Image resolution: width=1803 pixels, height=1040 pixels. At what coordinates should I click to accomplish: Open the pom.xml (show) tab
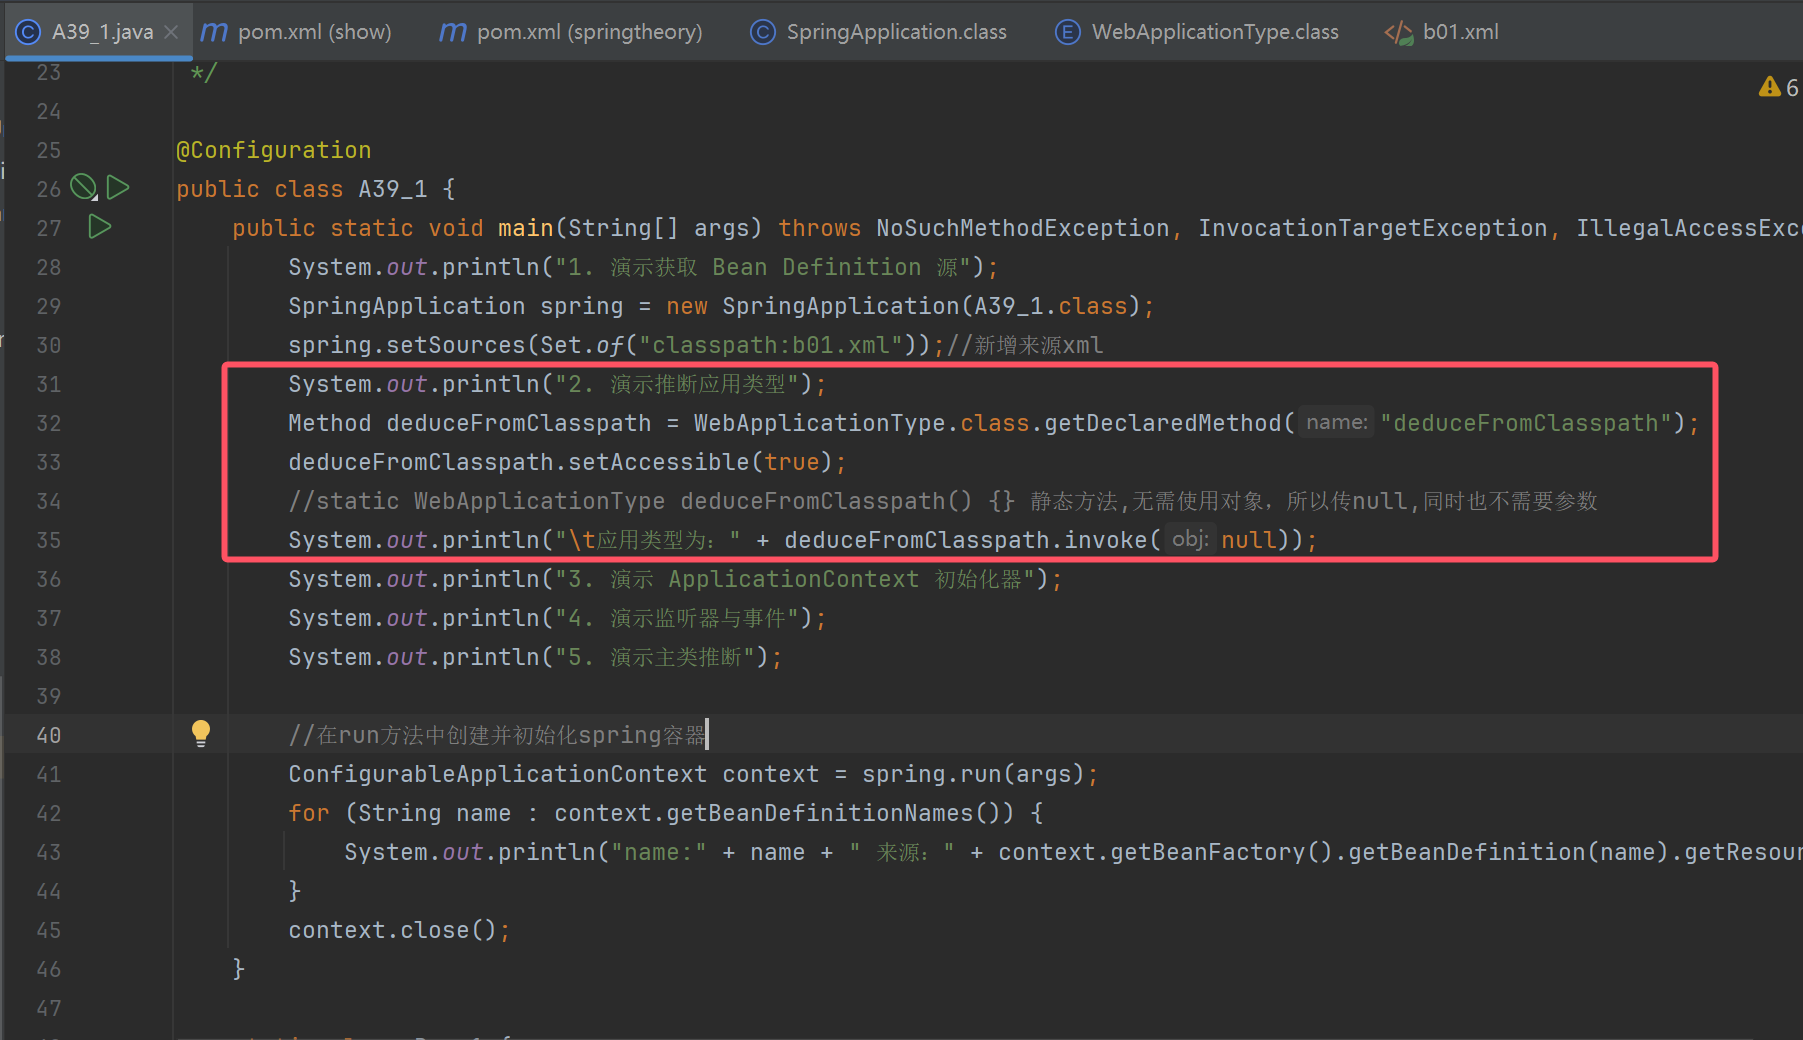tap(296, 32)
